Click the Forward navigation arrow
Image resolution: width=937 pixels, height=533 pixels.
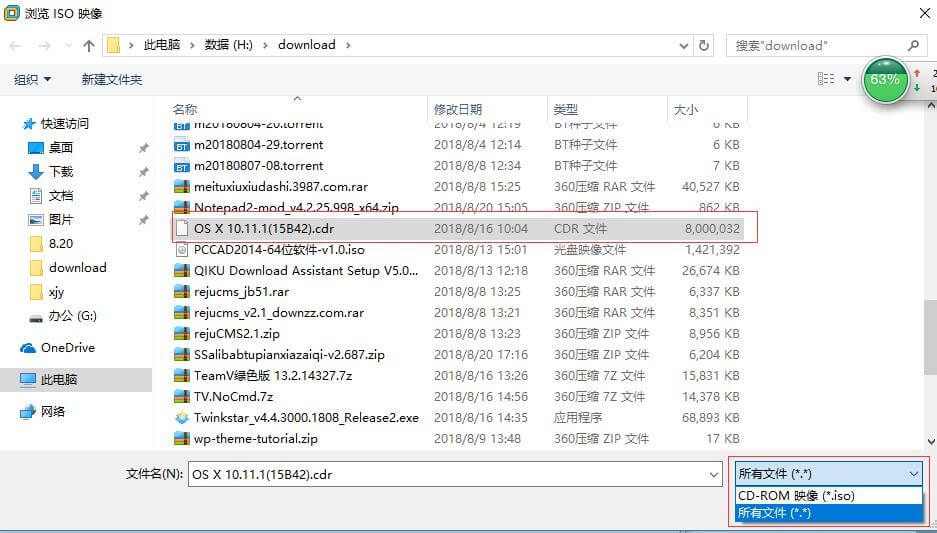pos(44,45)
